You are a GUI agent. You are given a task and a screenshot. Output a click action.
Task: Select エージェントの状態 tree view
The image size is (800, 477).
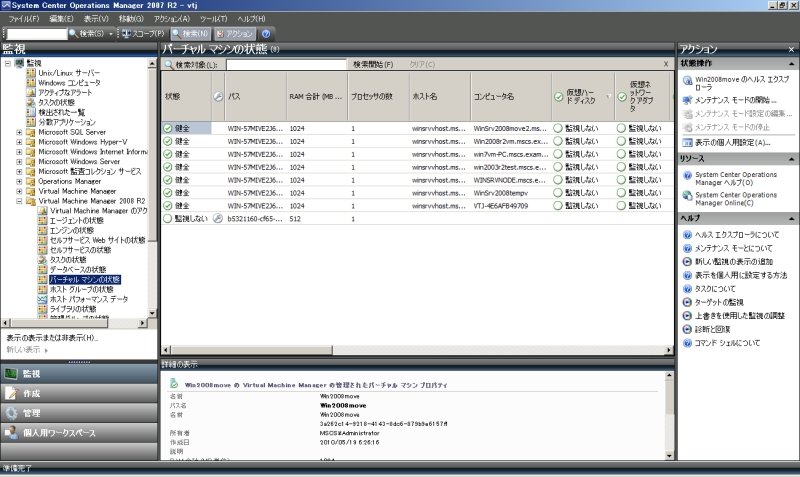click(x=77, y=220)
